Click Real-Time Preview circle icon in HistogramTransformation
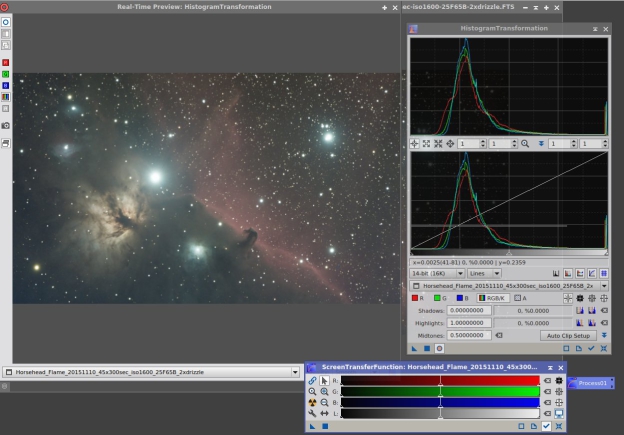The height and width of the screenshot is (435, 624). (439, 349)
